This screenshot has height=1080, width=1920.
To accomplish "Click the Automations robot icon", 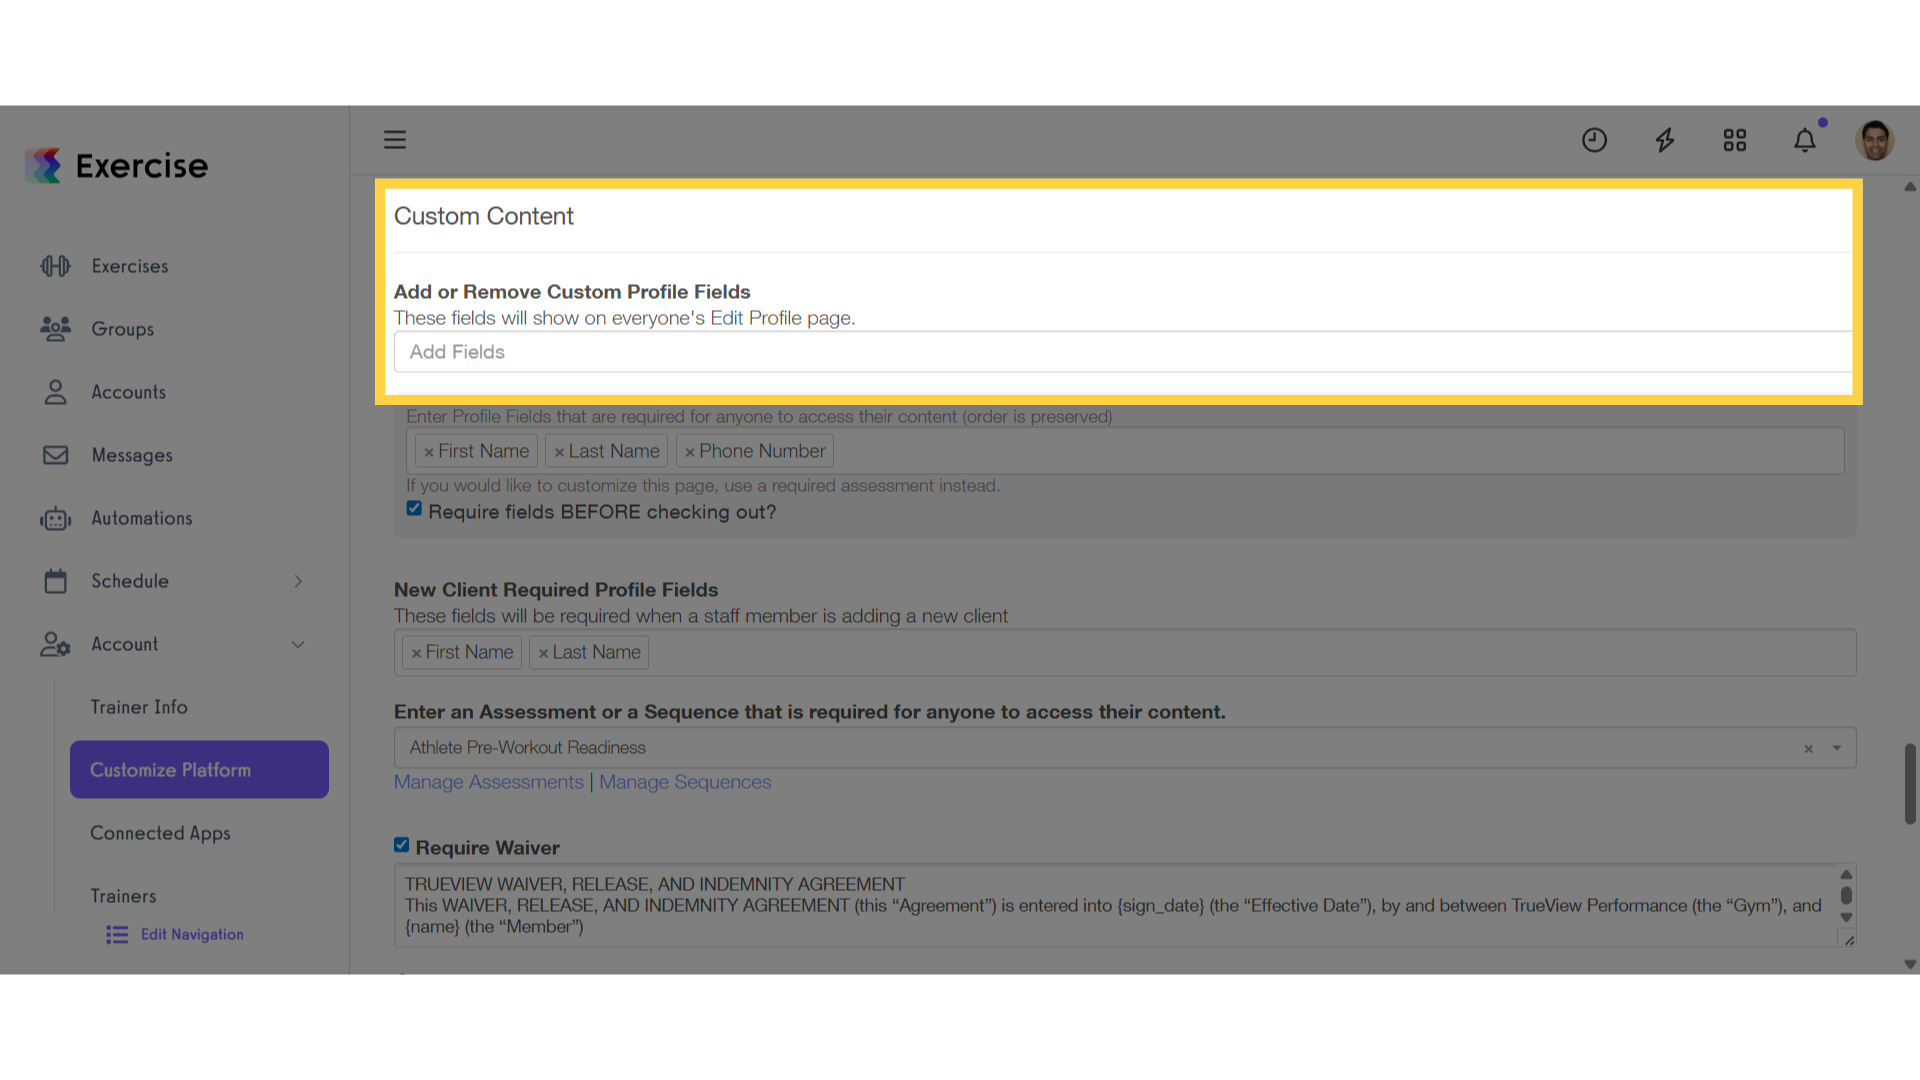I will (x=56, y=518).
